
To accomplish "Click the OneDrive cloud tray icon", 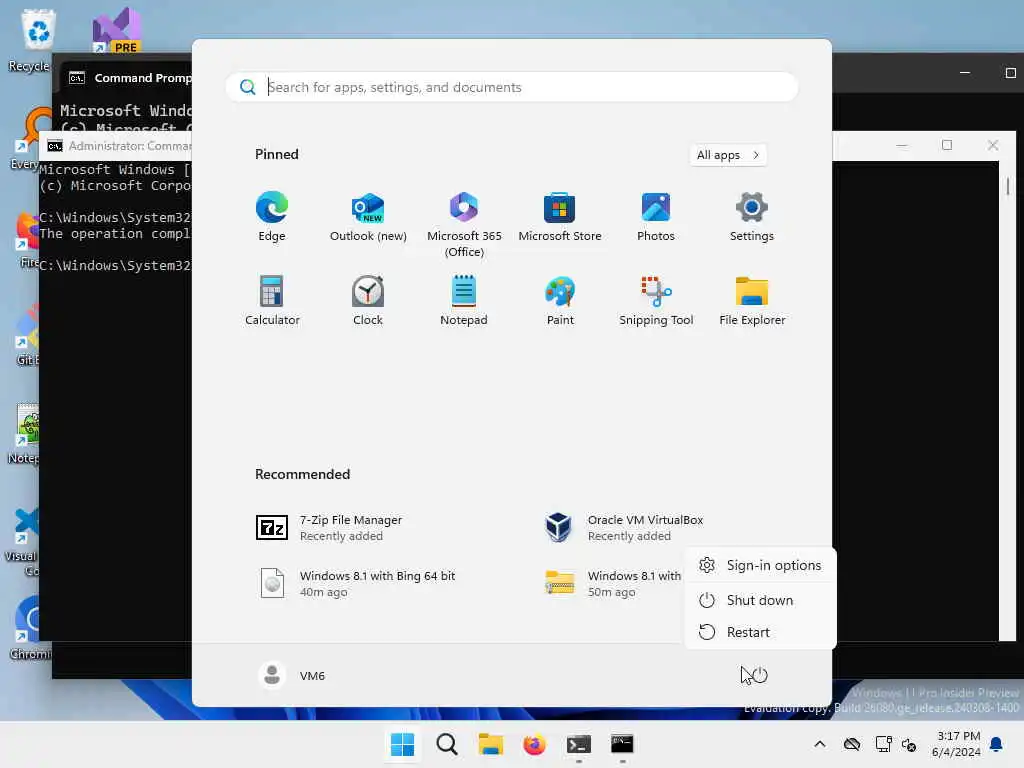I will pos(852,744).
